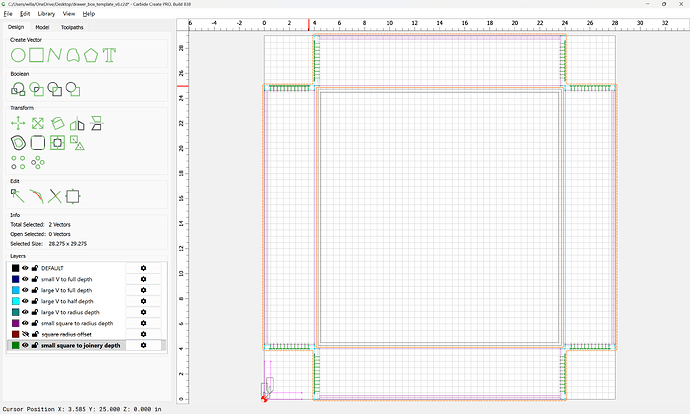
Task: Activate the Text vector tool
Action: (110, 54)
